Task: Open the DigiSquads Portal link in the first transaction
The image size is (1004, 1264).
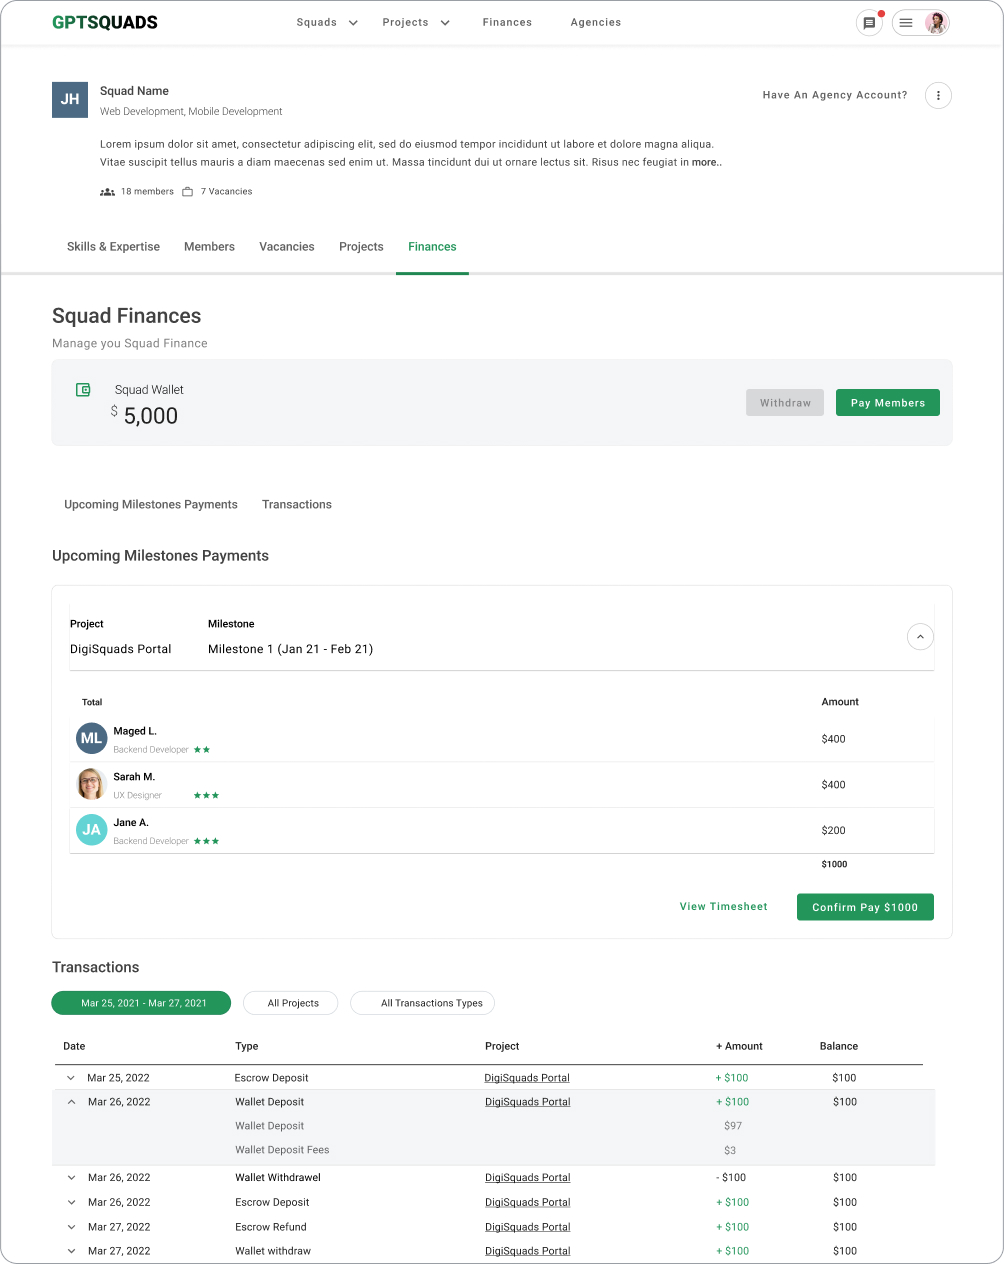Action: 527,1078
